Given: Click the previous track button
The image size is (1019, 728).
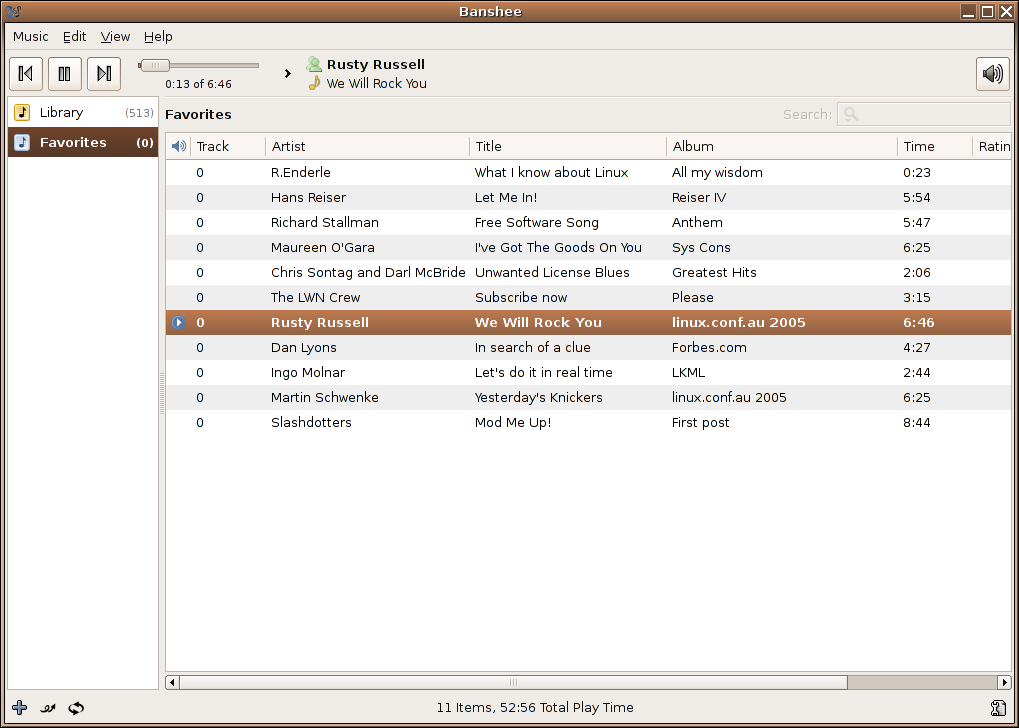Looking at the screenshot, I should point(26,74).
